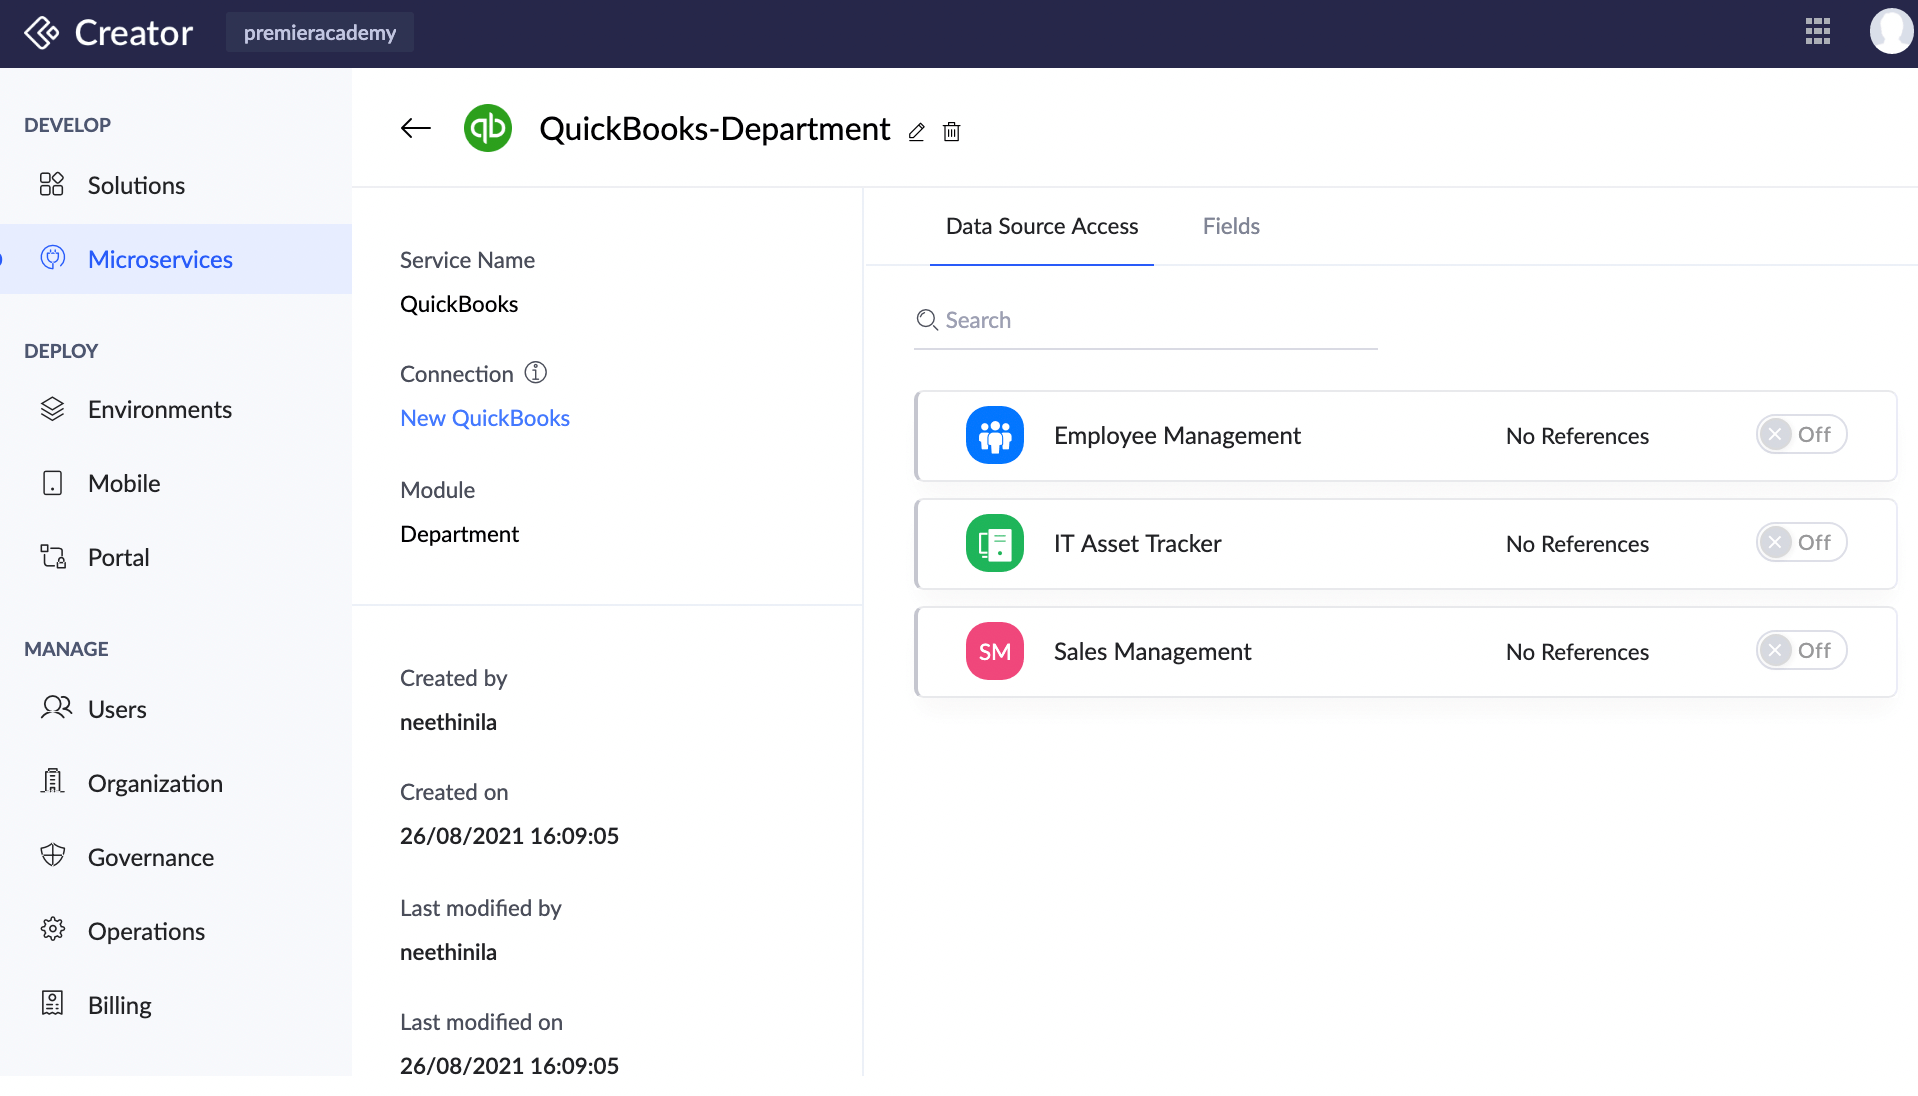Click the Mobile device icon
Image resolution: width=1918 pixels, height=1096 pixels.
(52, 483)
